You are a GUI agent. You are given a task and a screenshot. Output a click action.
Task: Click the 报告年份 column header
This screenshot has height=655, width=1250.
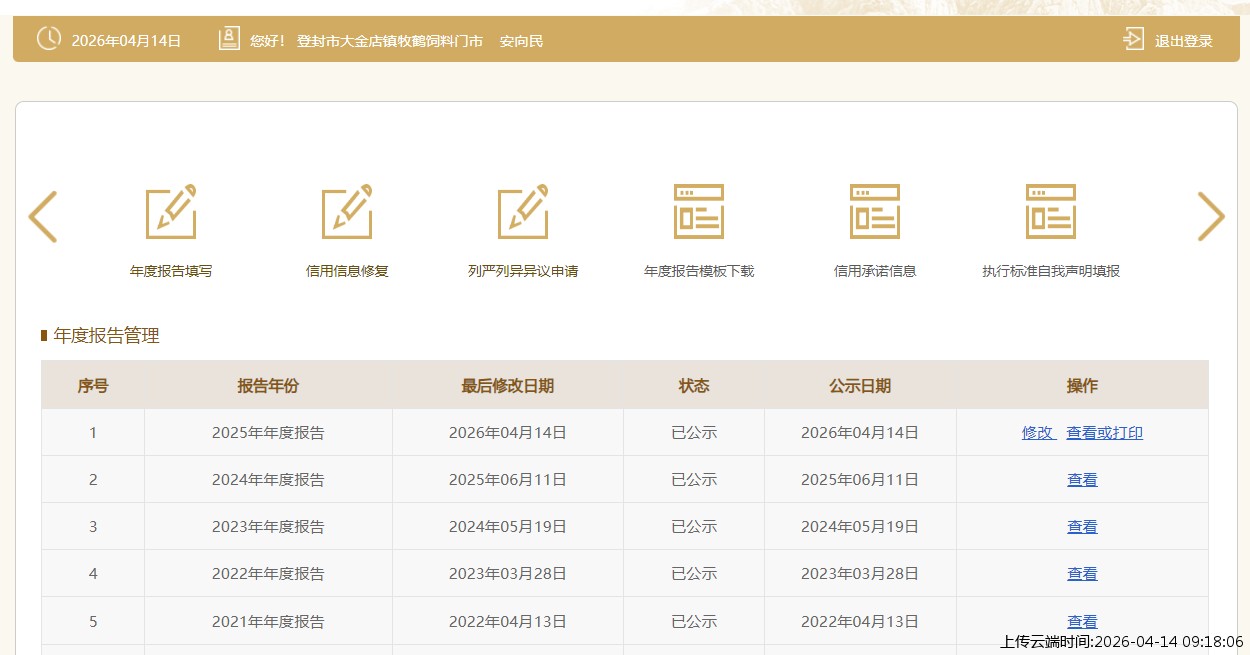pyautogui.click(x=268, y=386)
